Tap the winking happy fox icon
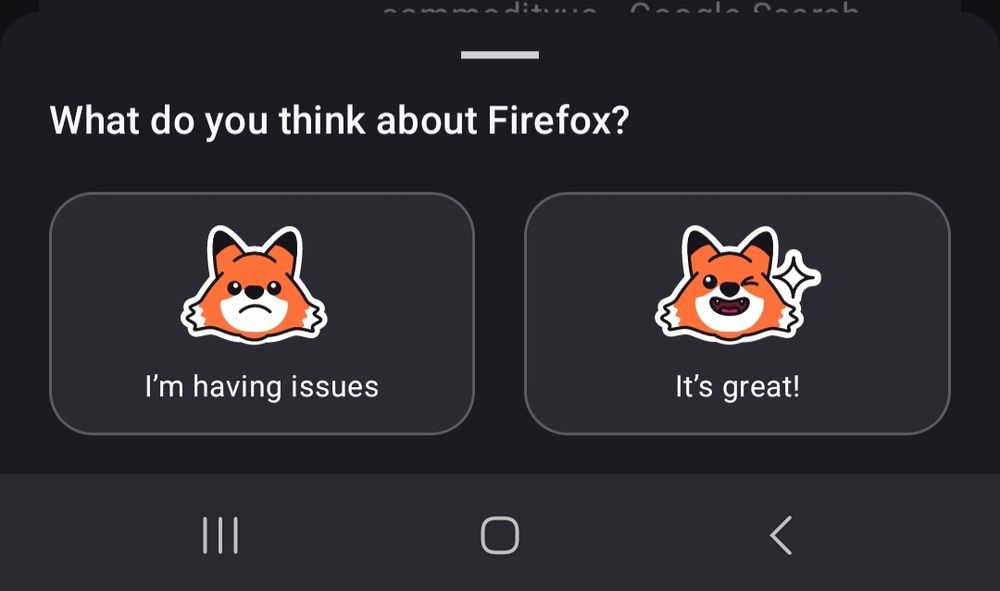The width and height of the screenshot is (1000, 591). (728, 284)
